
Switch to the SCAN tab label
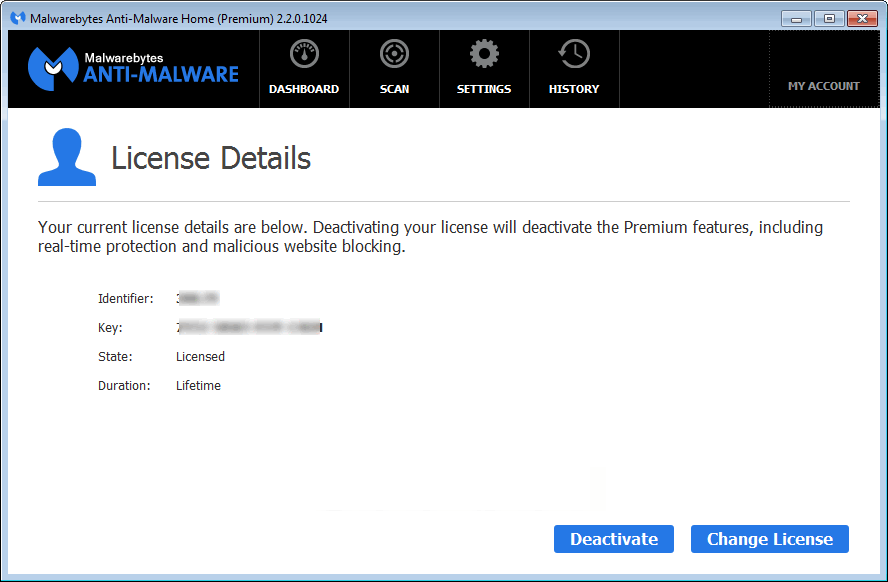[x=394, y=89]
